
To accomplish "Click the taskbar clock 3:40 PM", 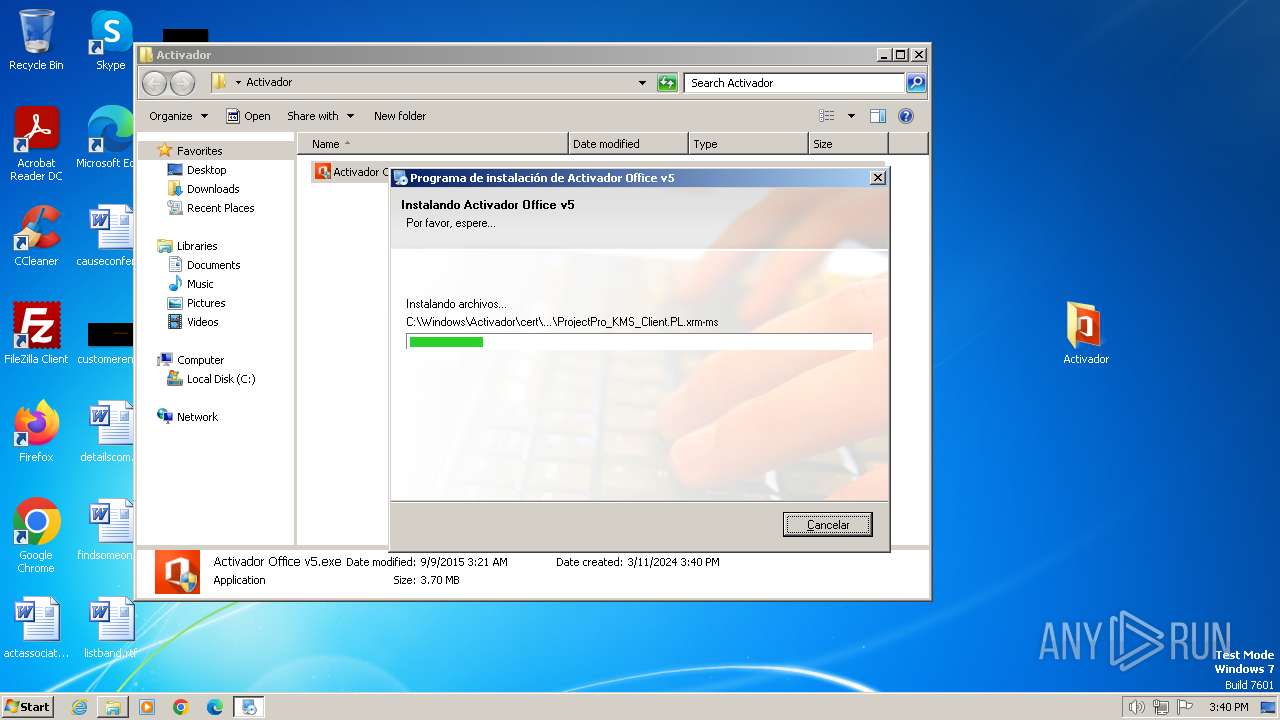I will pyautogui.click(x=1228, y=707).
